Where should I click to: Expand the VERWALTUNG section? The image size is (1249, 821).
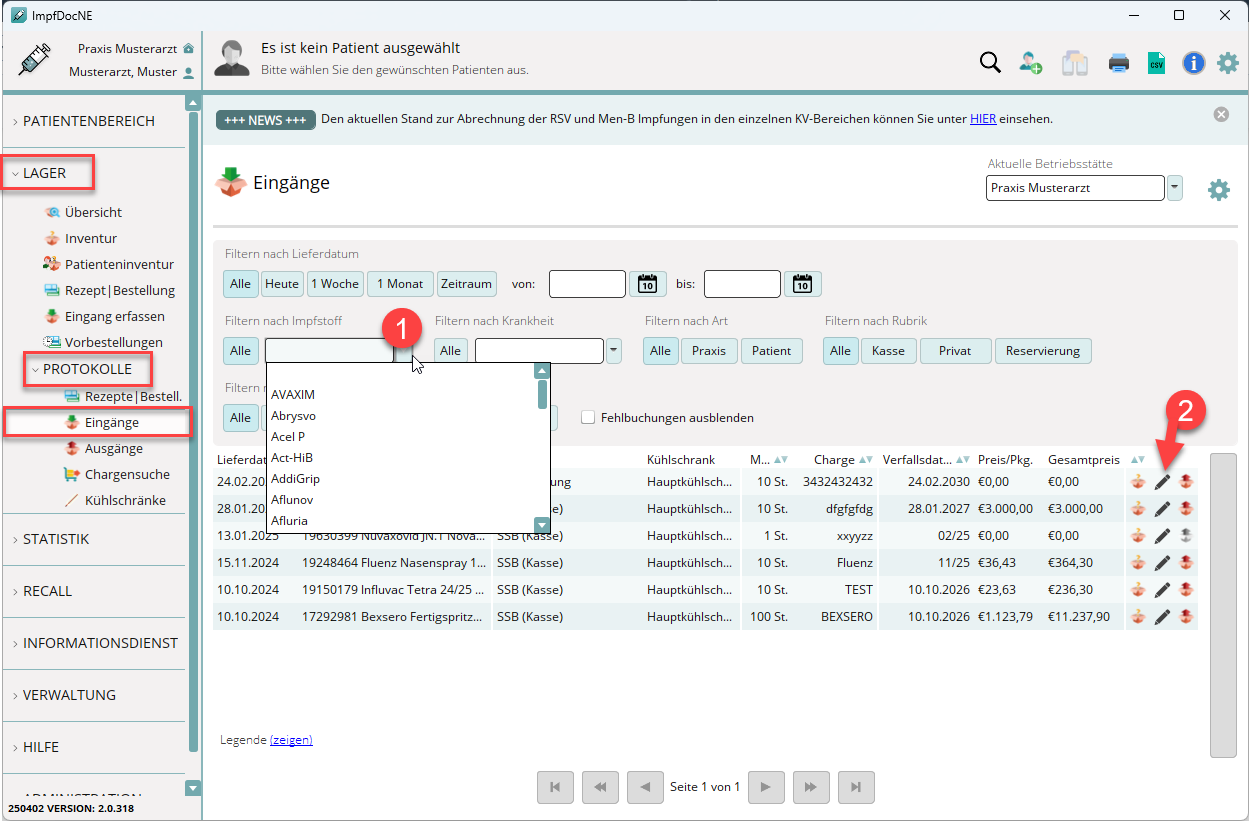[x=69, y=695]
